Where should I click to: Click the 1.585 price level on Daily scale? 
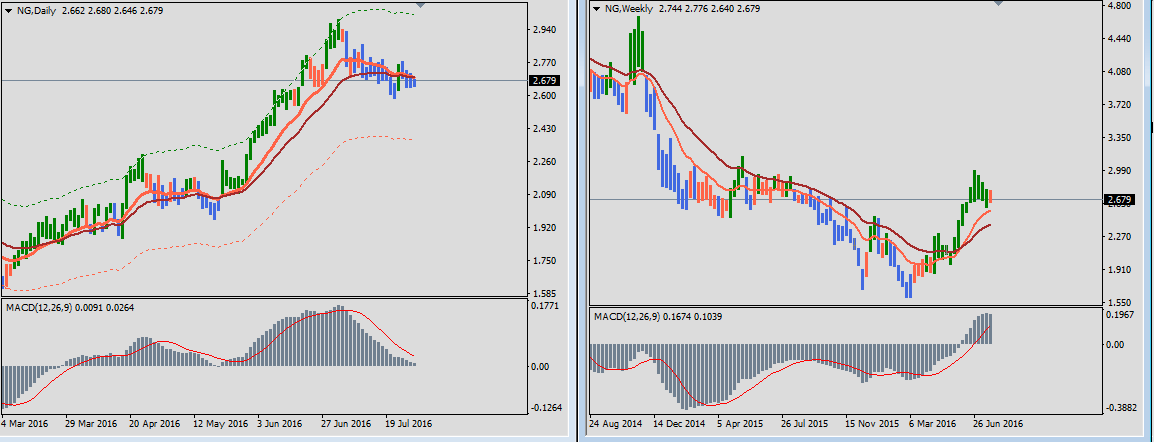tap(546, 294)
